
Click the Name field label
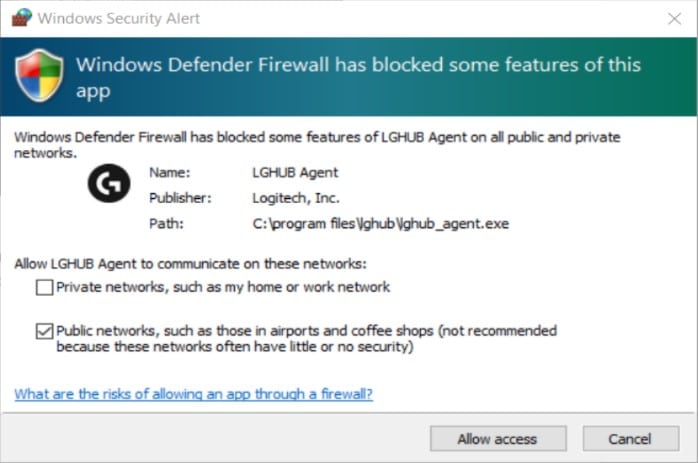[x=169, y=172]
